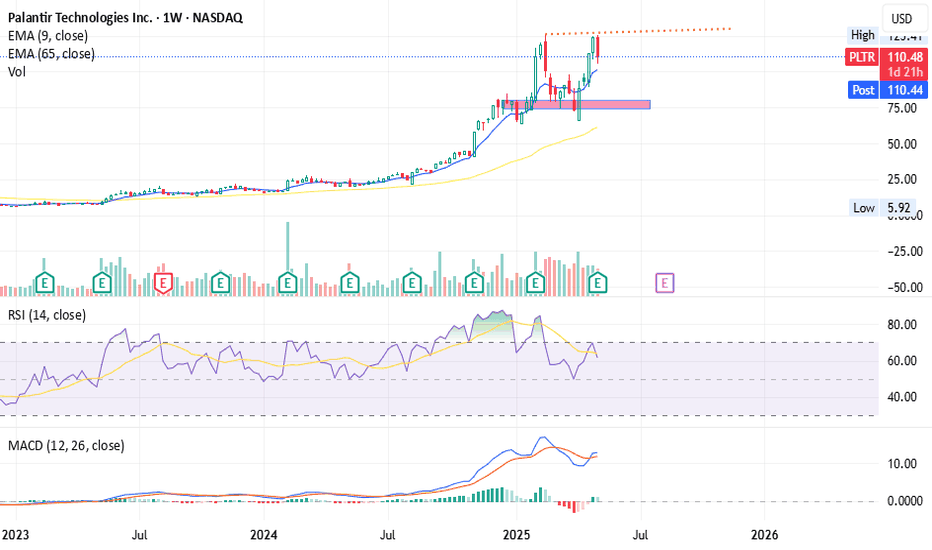Viewport: 932px width, 550px height.
Task: Click the RSI 40.00 scale value
Action: pyautogui.click(x=902, y=397)
